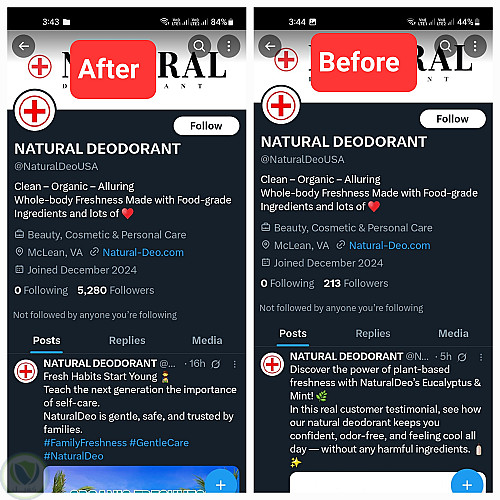Switch to Replies tab in After profile
The height and width of the screenshot is (500, 500).
click(127, 340)
